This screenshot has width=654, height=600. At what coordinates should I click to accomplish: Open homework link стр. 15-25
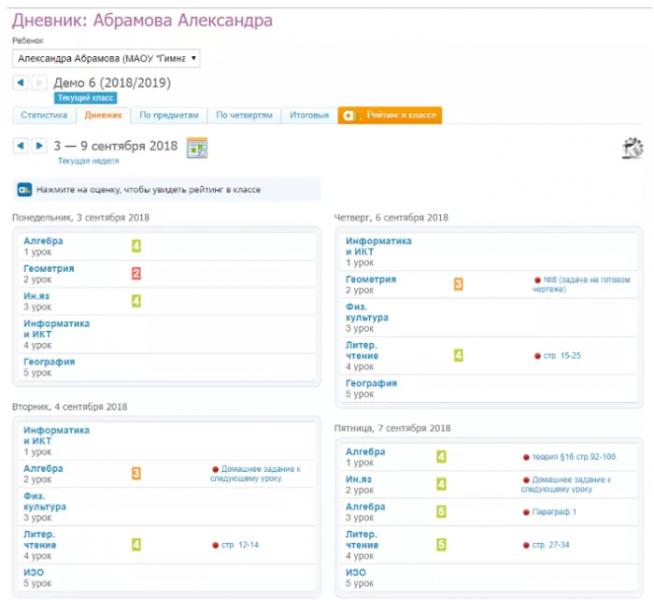(561, 355)
